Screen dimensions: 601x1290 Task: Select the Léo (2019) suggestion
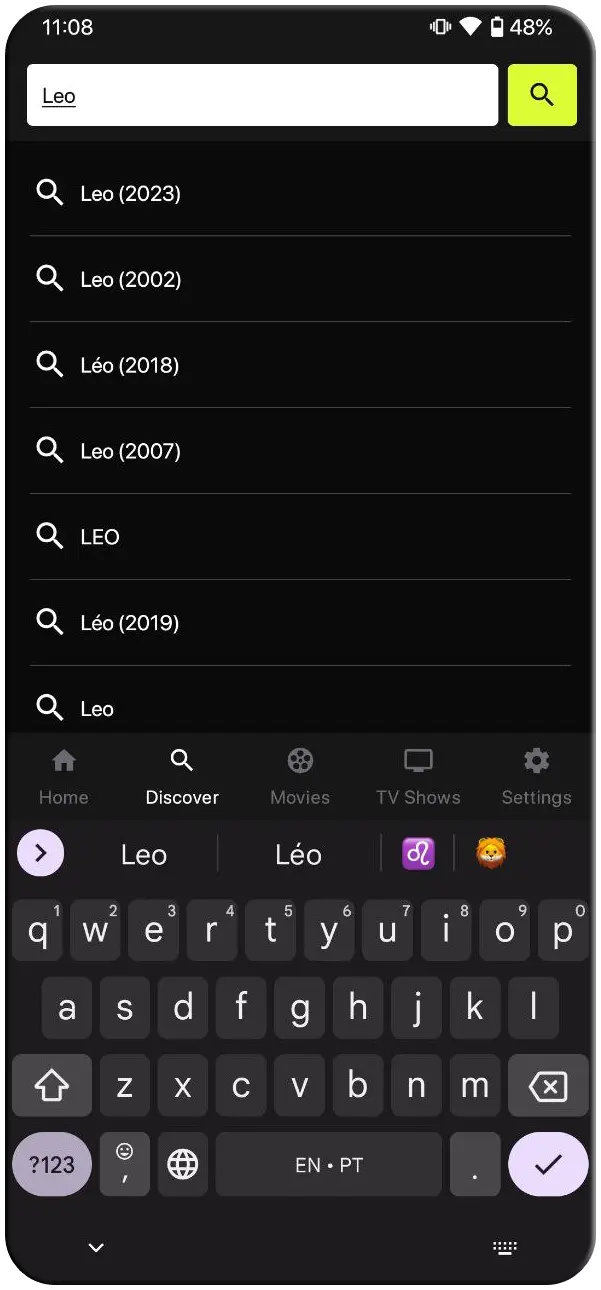pos(130,623)
